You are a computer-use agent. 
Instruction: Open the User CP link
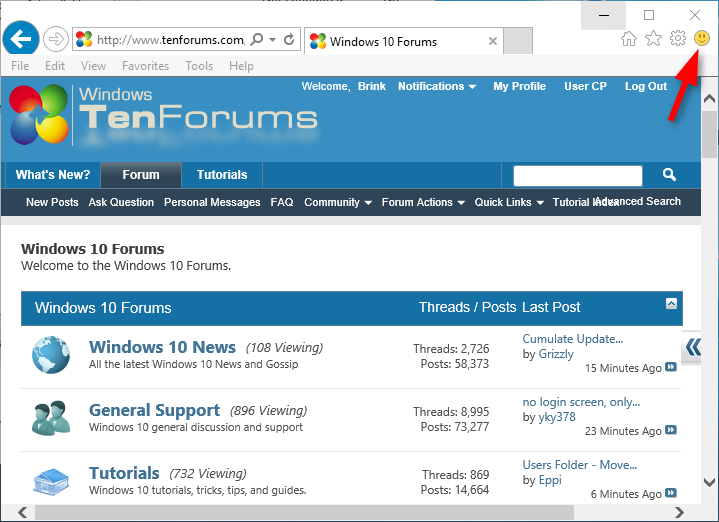[585, 86]
